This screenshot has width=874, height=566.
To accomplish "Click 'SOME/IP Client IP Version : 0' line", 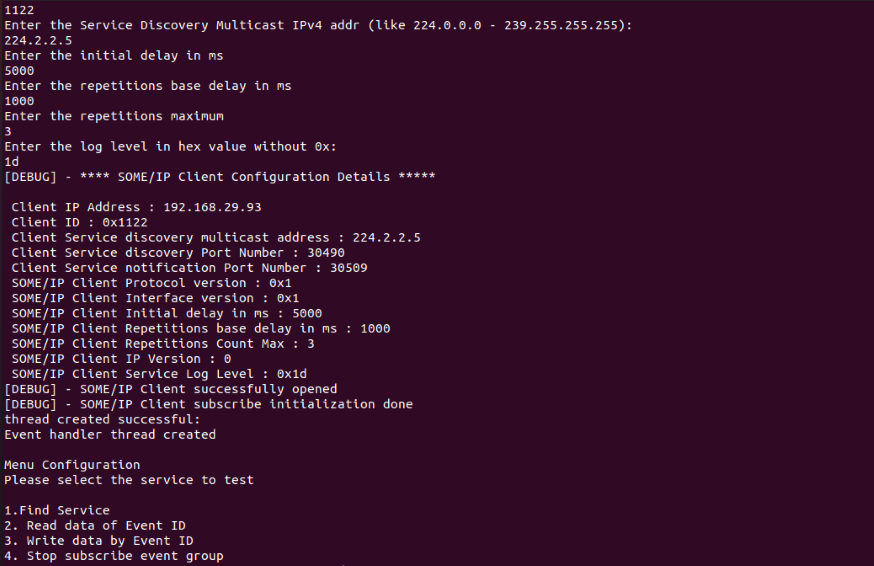I will 121,359.
